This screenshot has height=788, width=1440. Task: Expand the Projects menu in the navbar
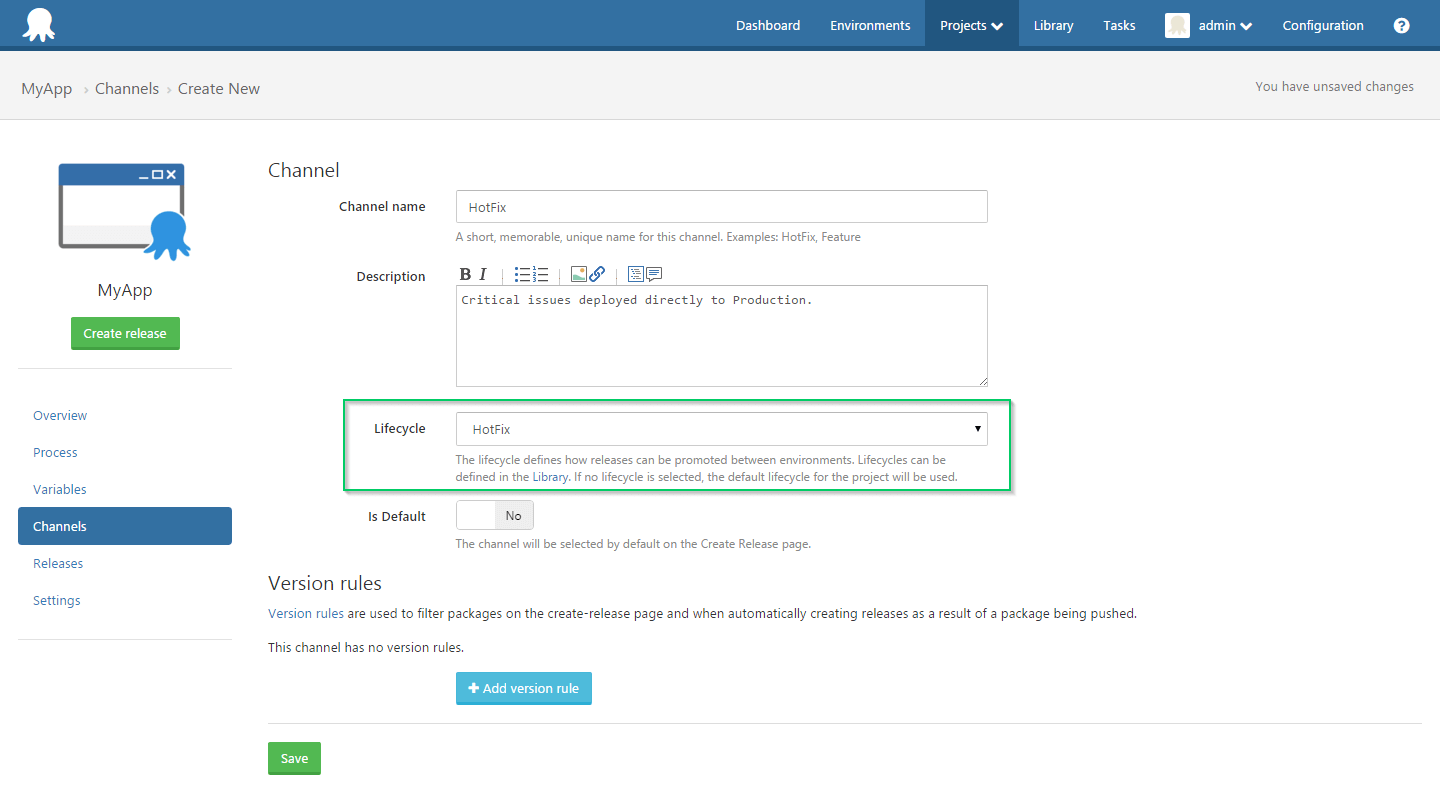click(x=971, y=26)
